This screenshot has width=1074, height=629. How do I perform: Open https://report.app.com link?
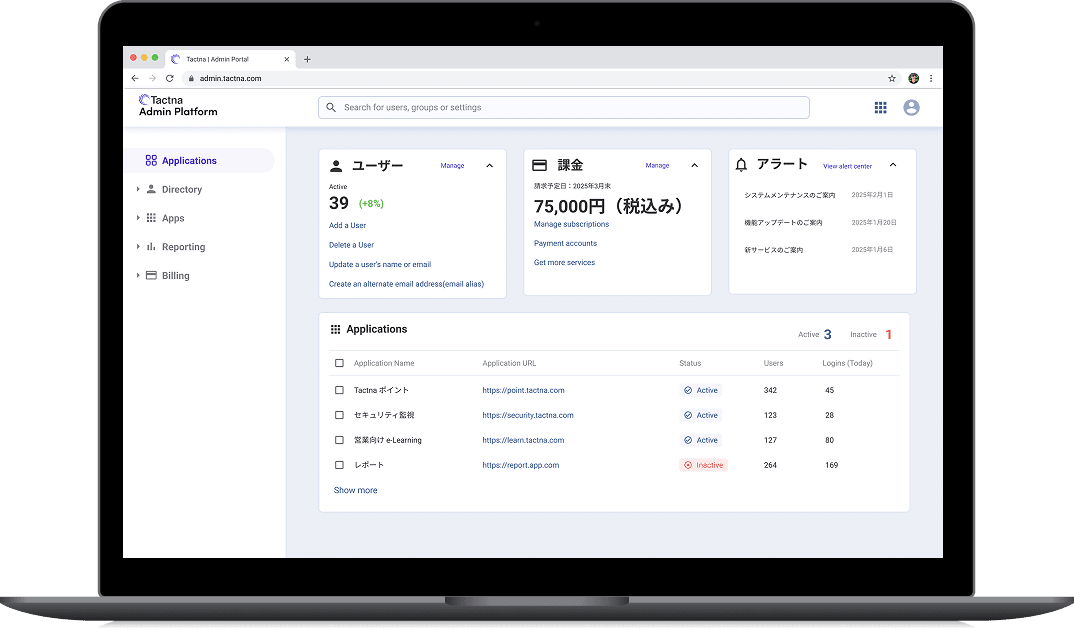521,465
